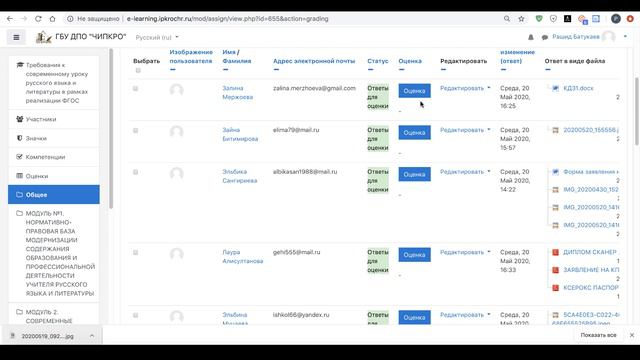The height and width of the screenshot is (360, 640).
Task: Select the Общее section in sidebar
Action: click(53, 195)
